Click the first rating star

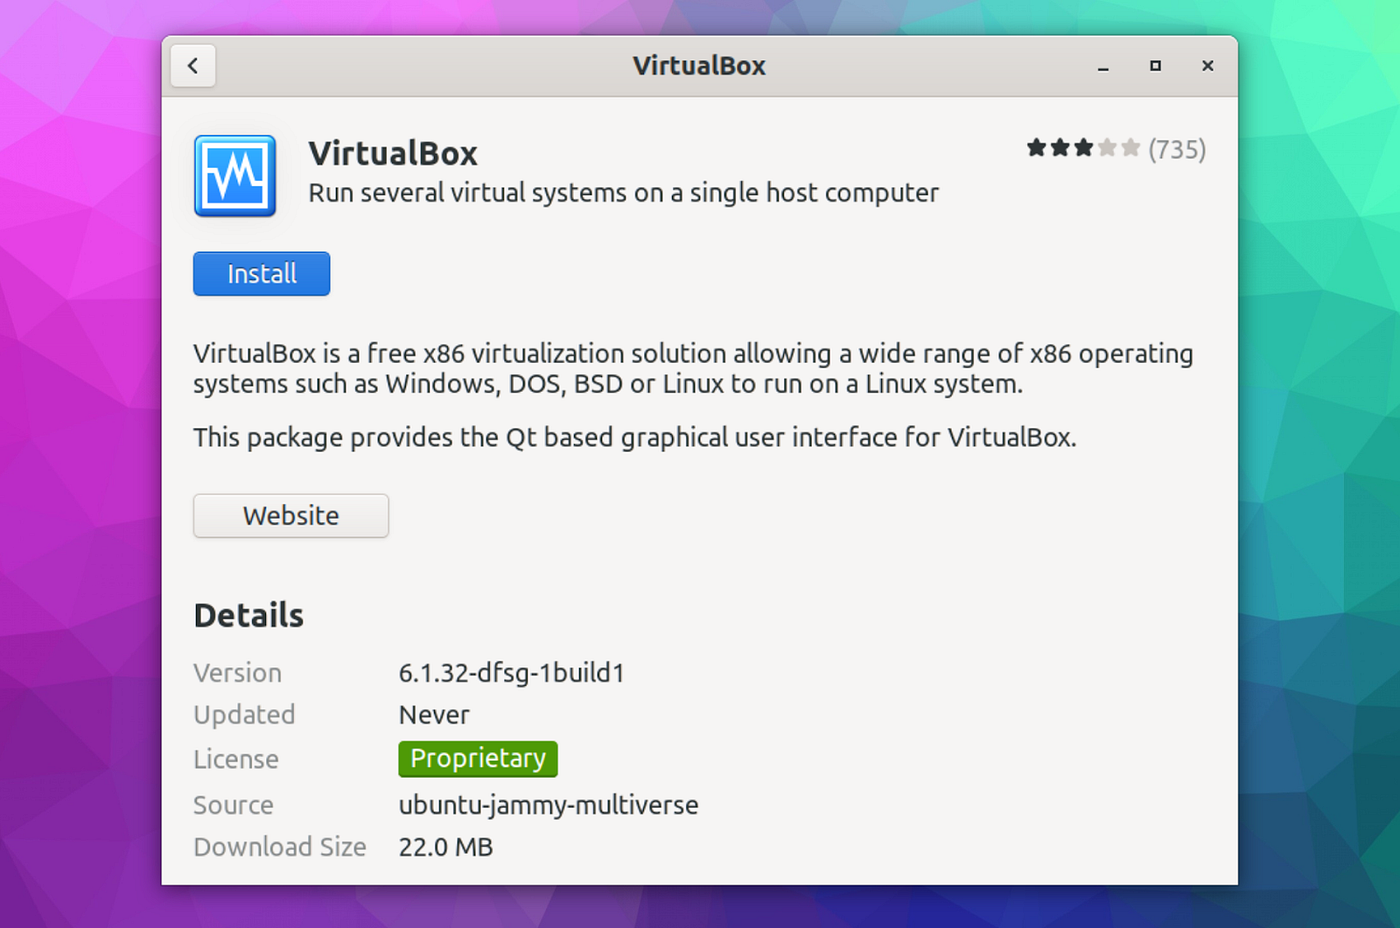tap(1035, 147)
